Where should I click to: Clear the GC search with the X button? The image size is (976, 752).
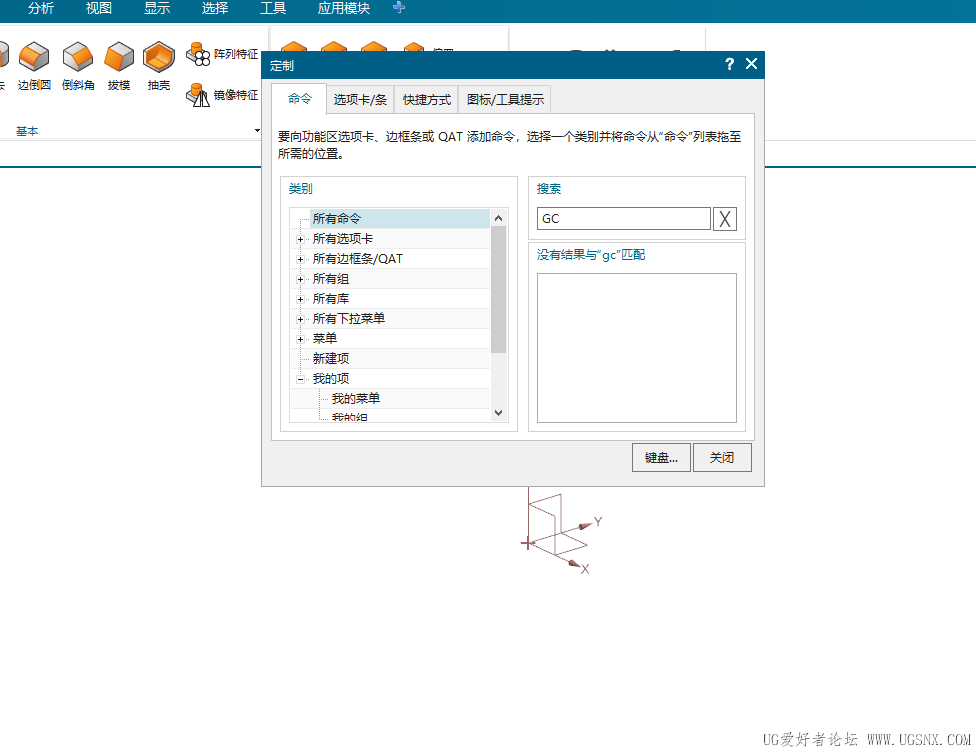point(724,218)
